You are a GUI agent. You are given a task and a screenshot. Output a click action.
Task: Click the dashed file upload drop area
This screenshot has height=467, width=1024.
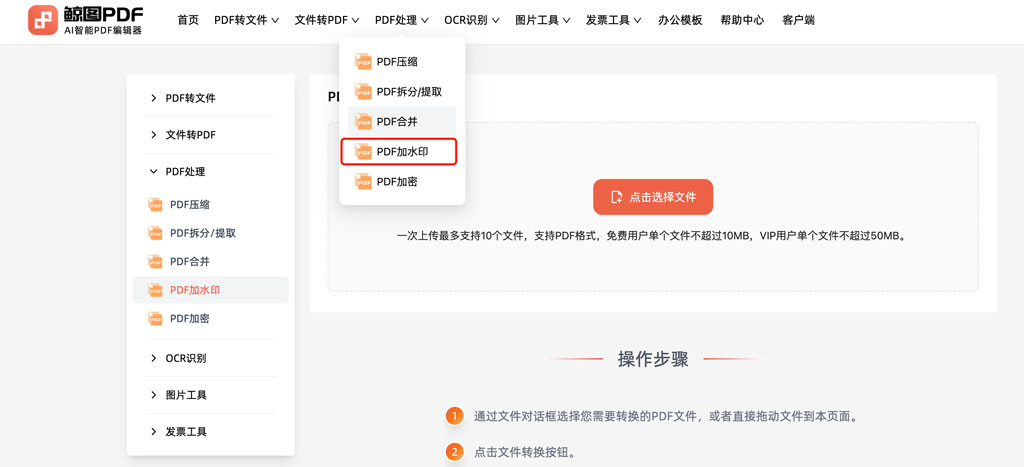(653, 206)
